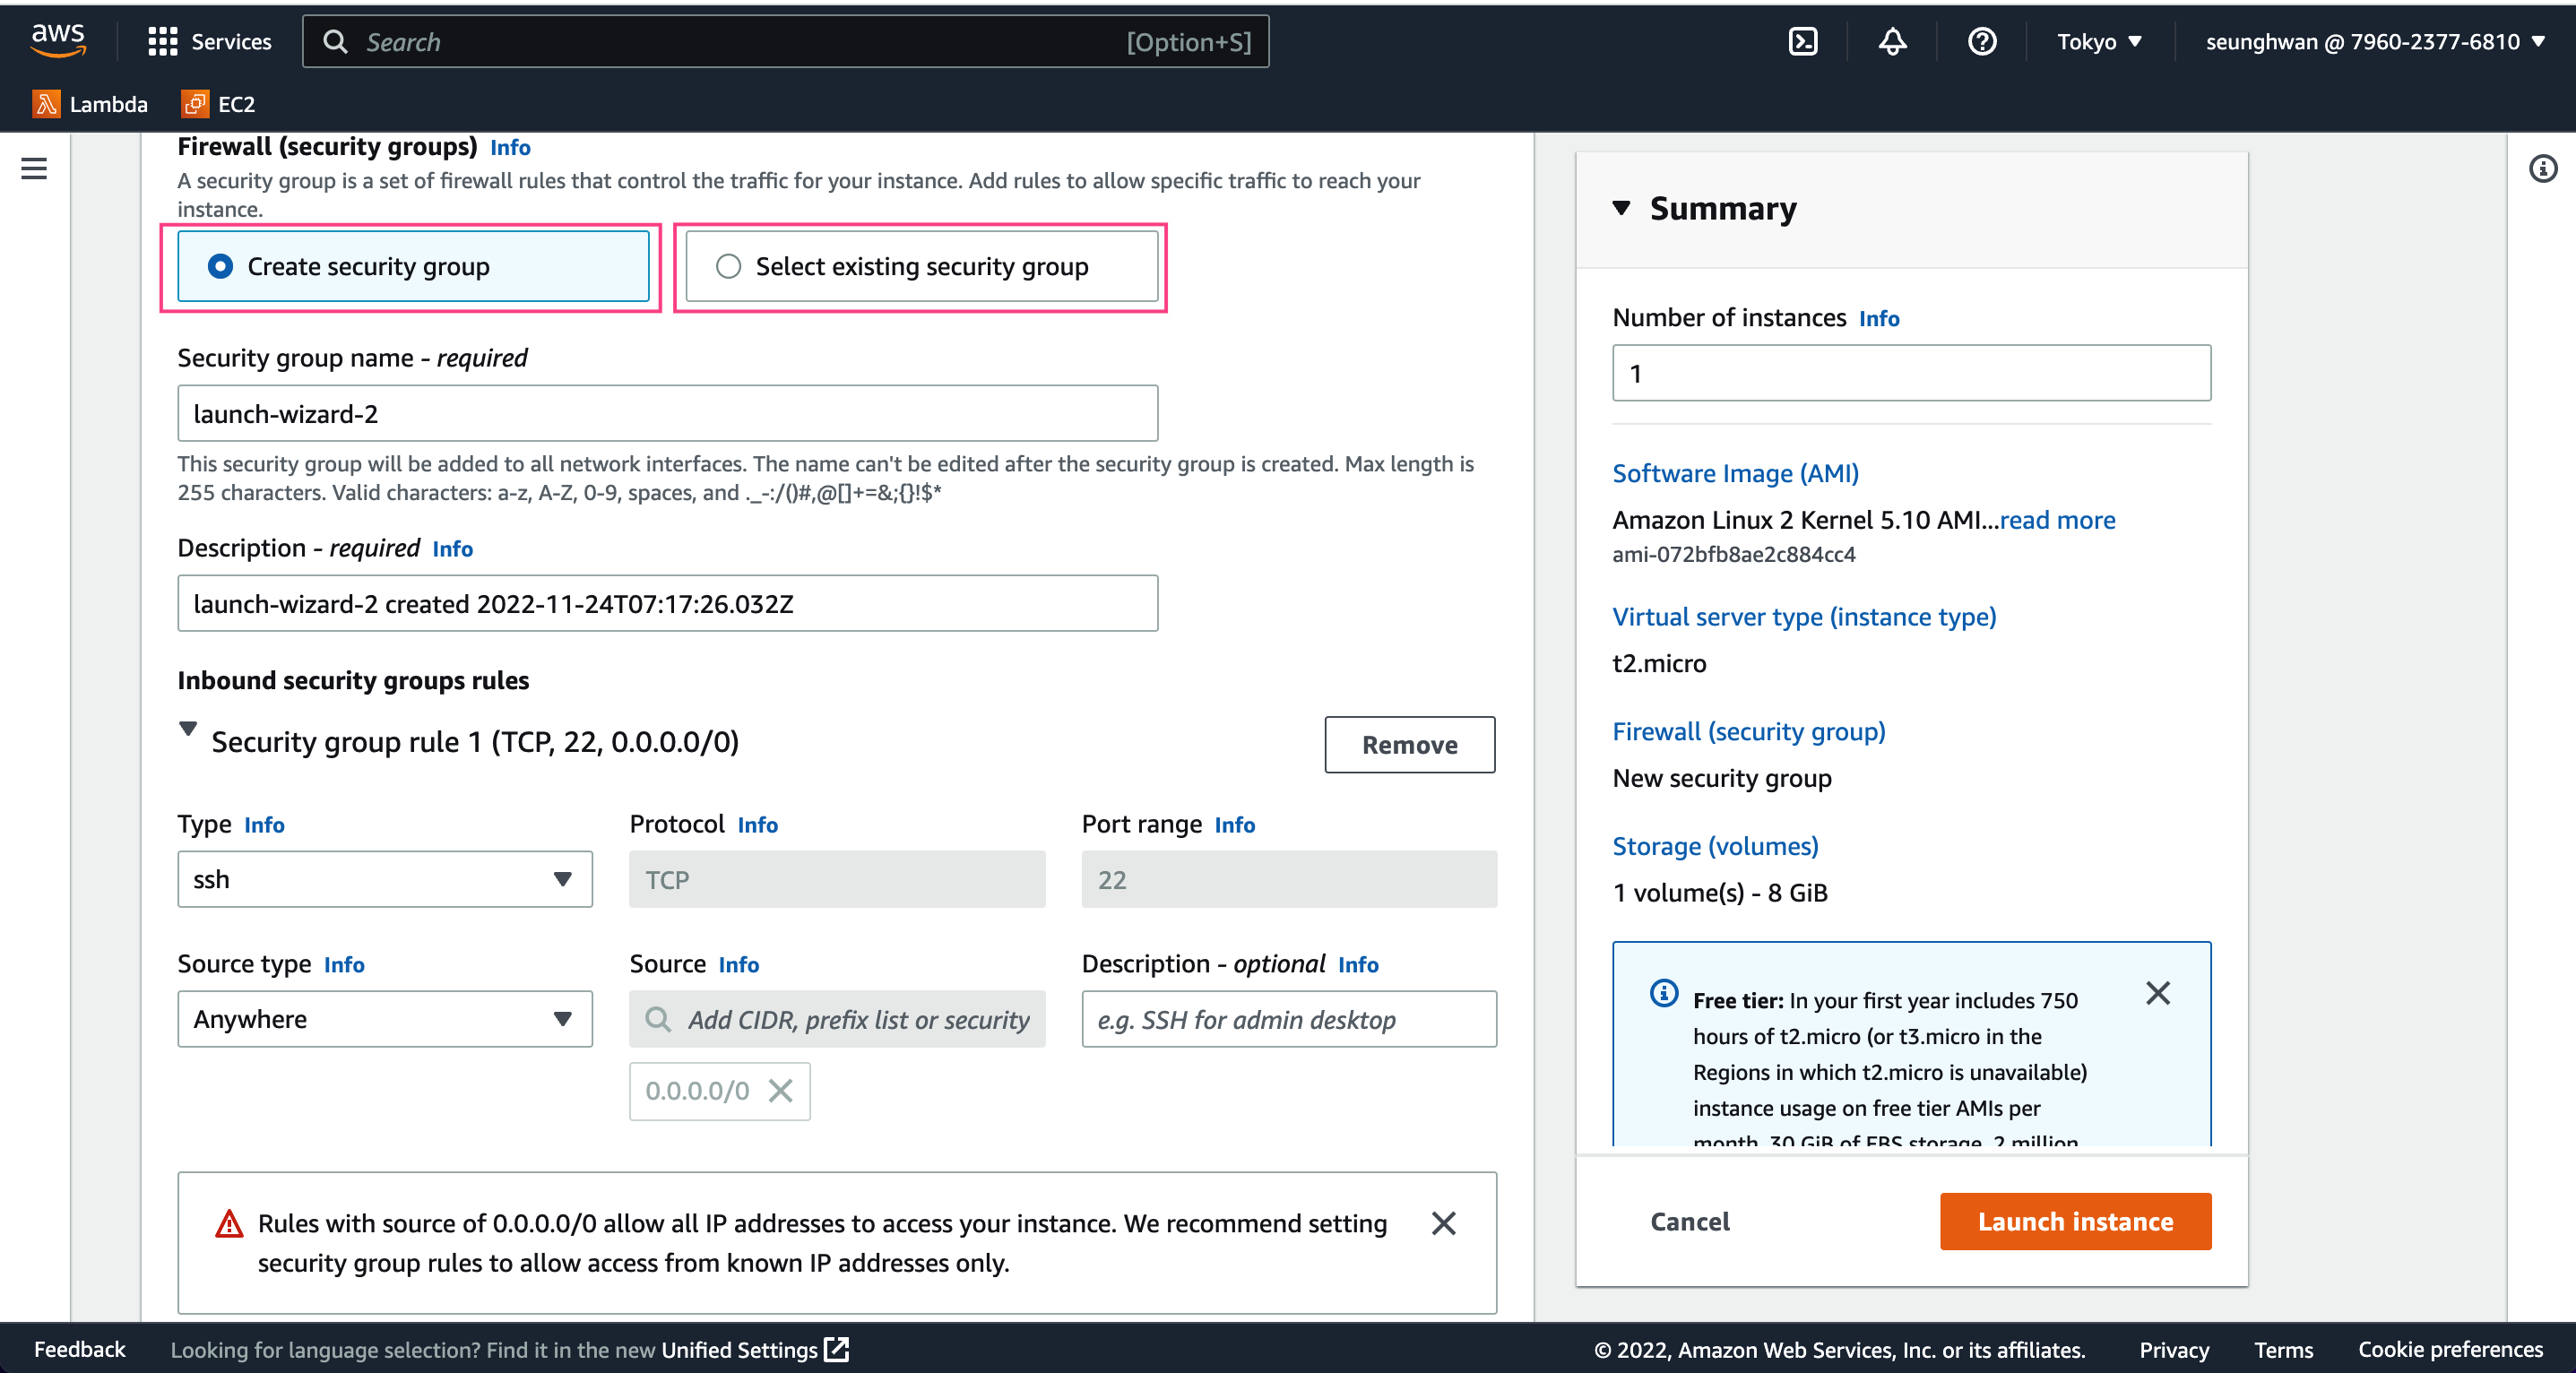Choose Select existing security group option
Screen dimensions: 2576x1373
tap(729, 266)
